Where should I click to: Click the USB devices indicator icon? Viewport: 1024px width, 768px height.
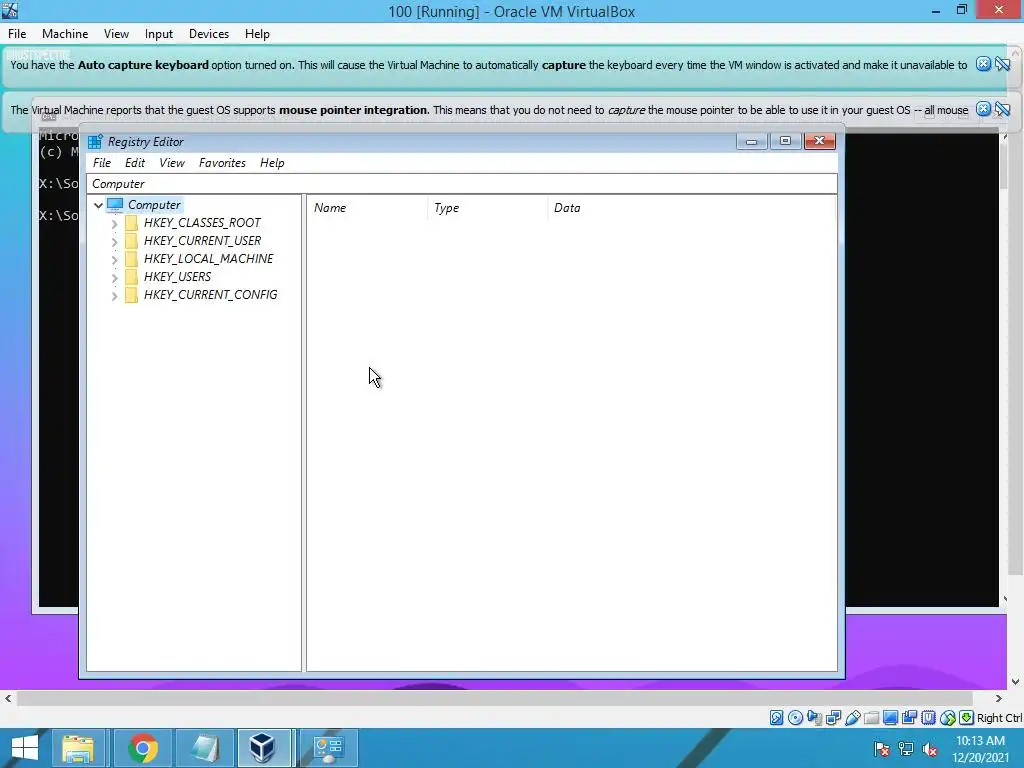pos(852,718)
